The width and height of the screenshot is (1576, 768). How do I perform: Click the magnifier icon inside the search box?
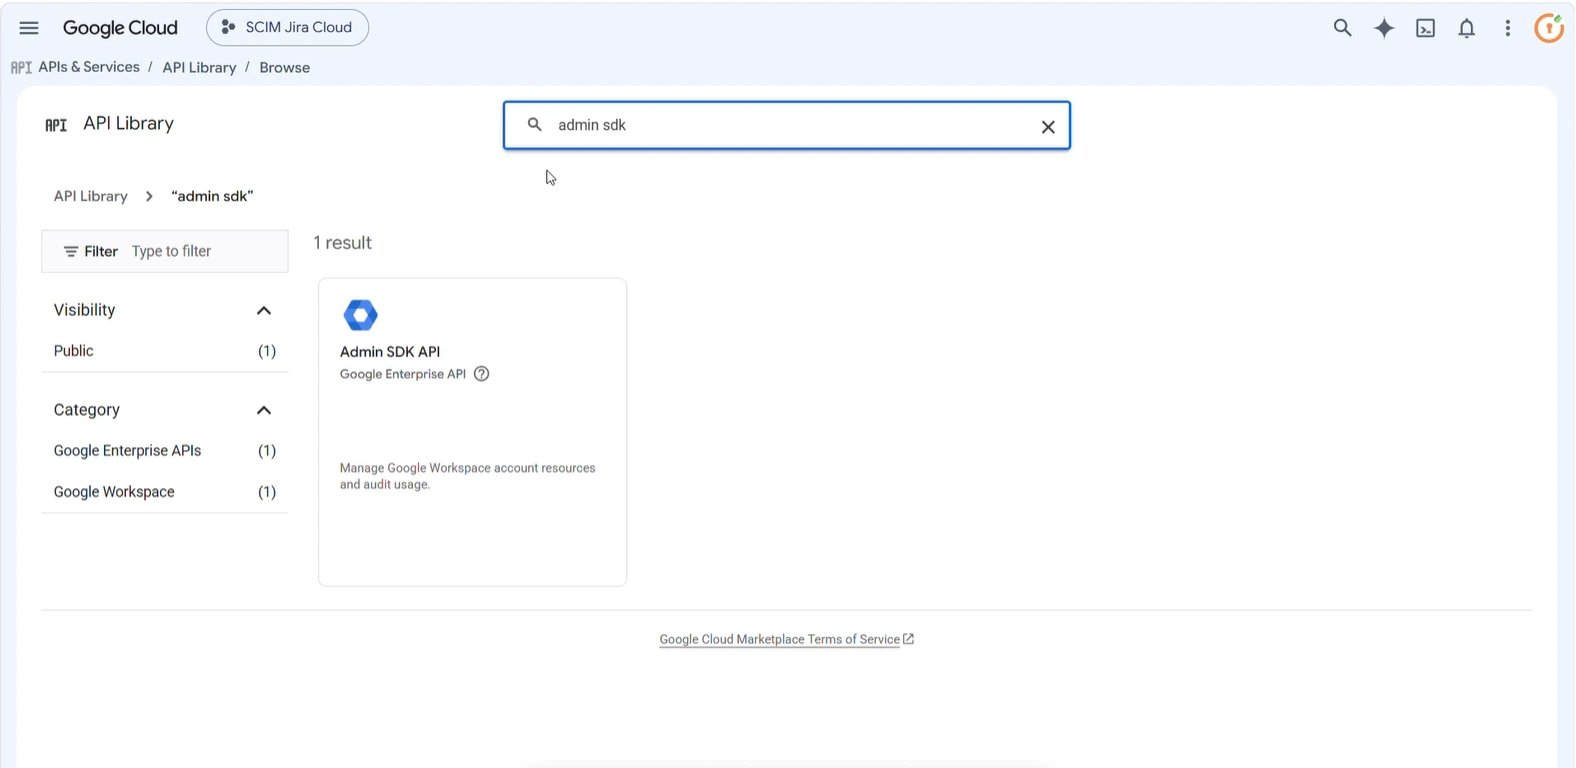pos(535,125)
